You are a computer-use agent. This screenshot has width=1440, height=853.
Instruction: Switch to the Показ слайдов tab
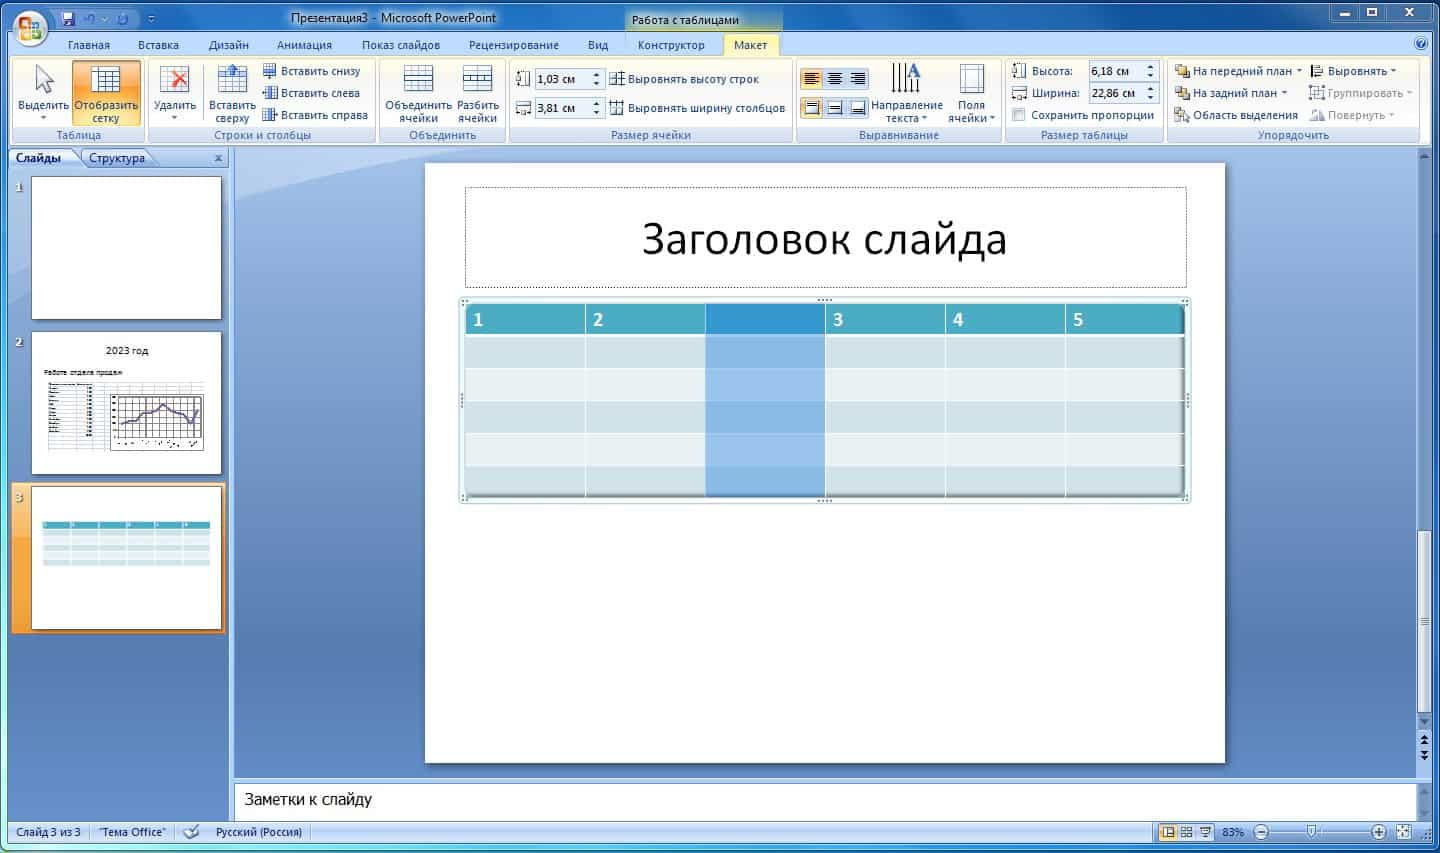[401, 45]
